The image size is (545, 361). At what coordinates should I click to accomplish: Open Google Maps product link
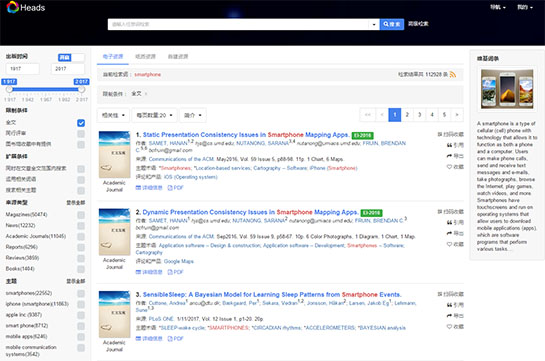click(x=179, y=261)
